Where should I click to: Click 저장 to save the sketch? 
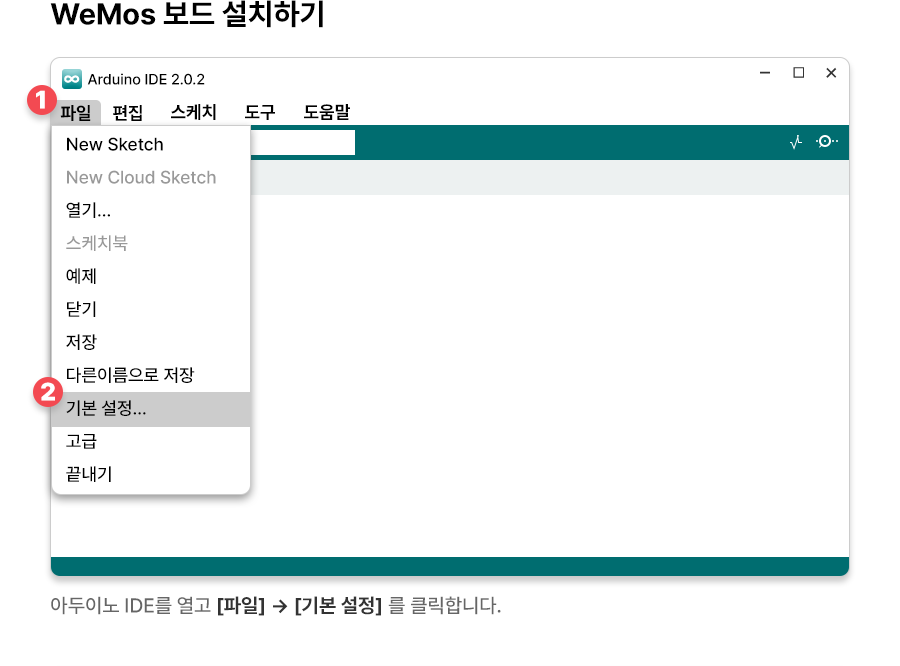(x=81, y=342)
